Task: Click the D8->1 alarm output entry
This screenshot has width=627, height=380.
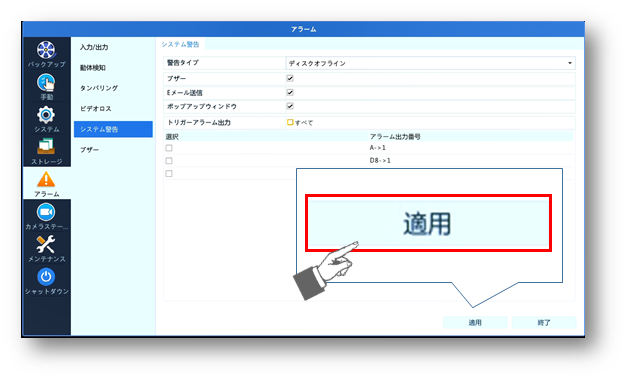Action: coord(380,161)
